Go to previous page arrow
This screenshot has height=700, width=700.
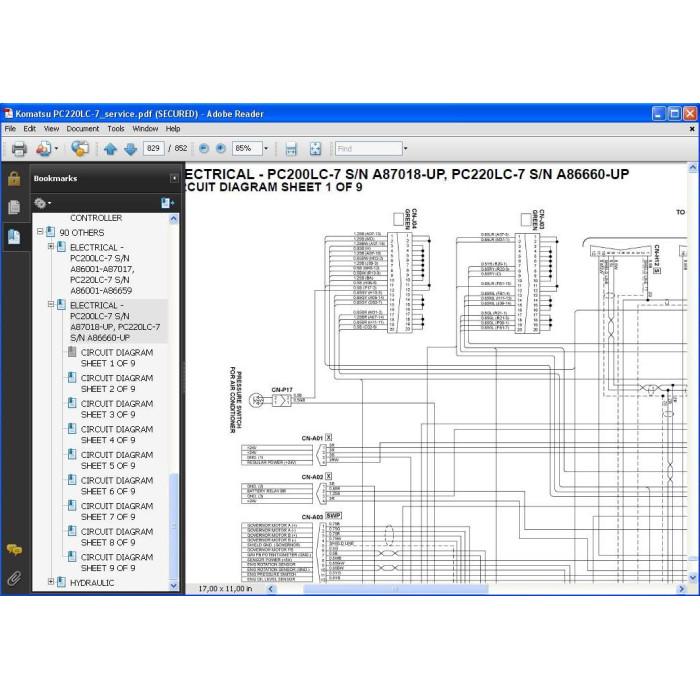pyautogui.click(x=110, y=149)
